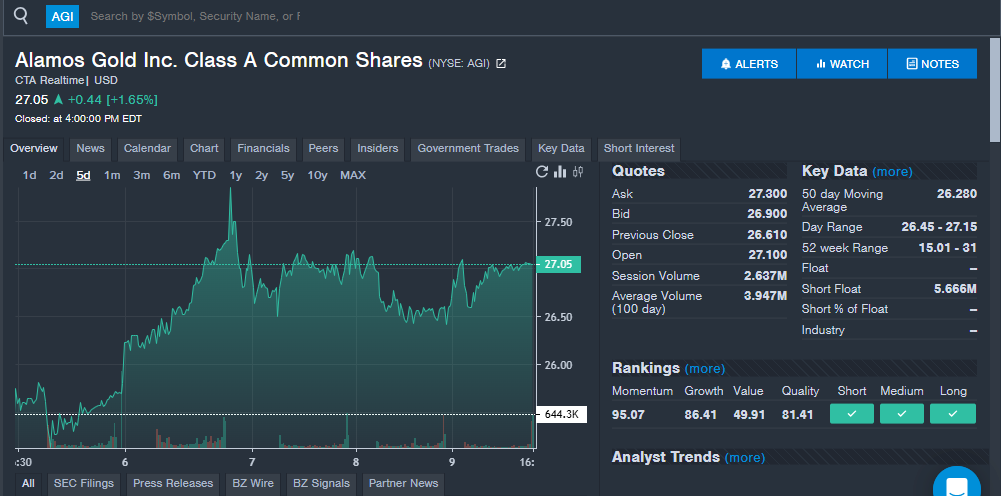Select the 1d chart range

[29, 176]
